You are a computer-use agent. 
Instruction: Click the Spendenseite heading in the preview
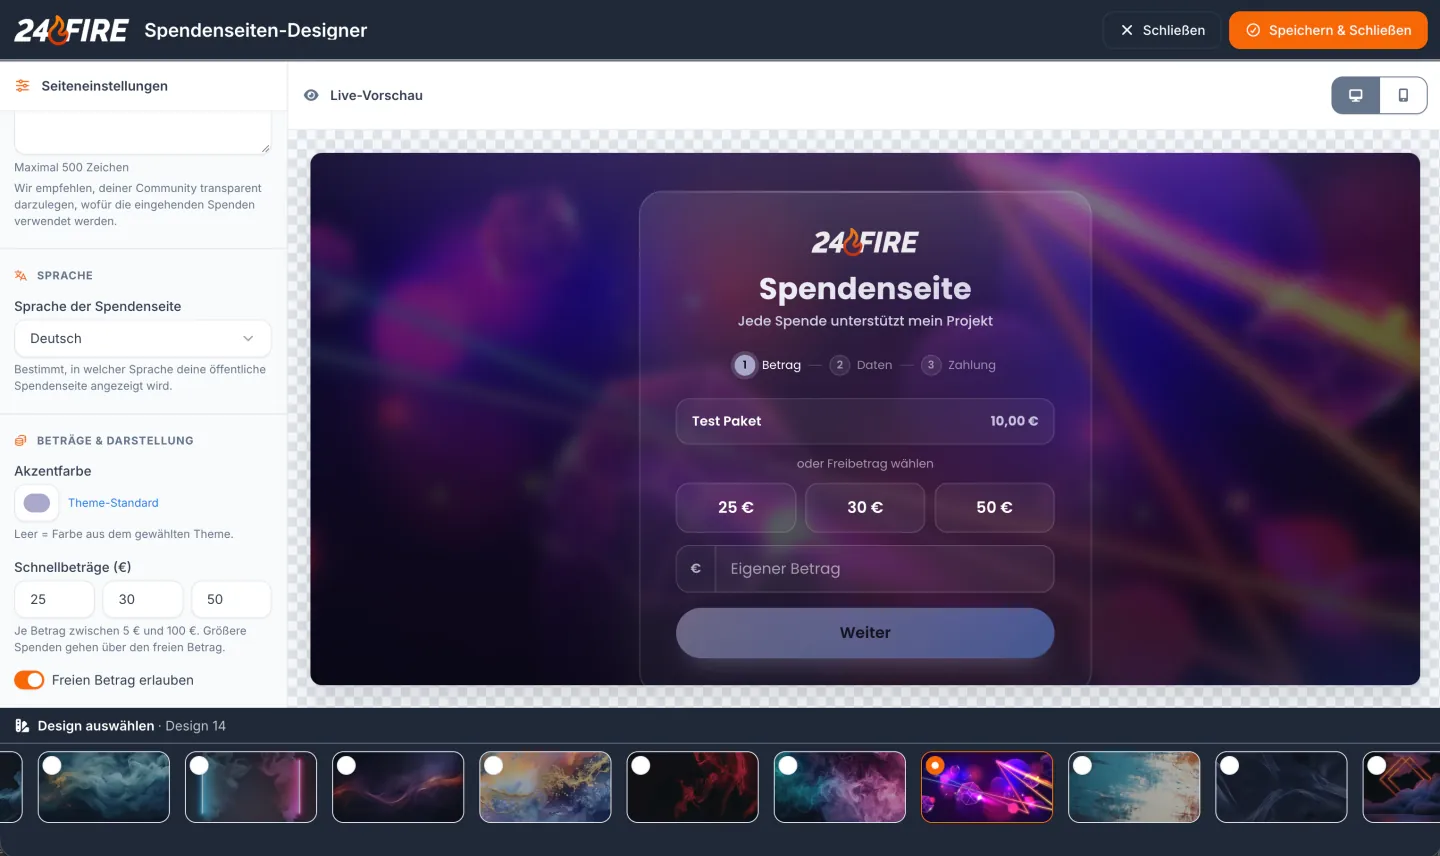pyautogui.click(x=865, y=289)
